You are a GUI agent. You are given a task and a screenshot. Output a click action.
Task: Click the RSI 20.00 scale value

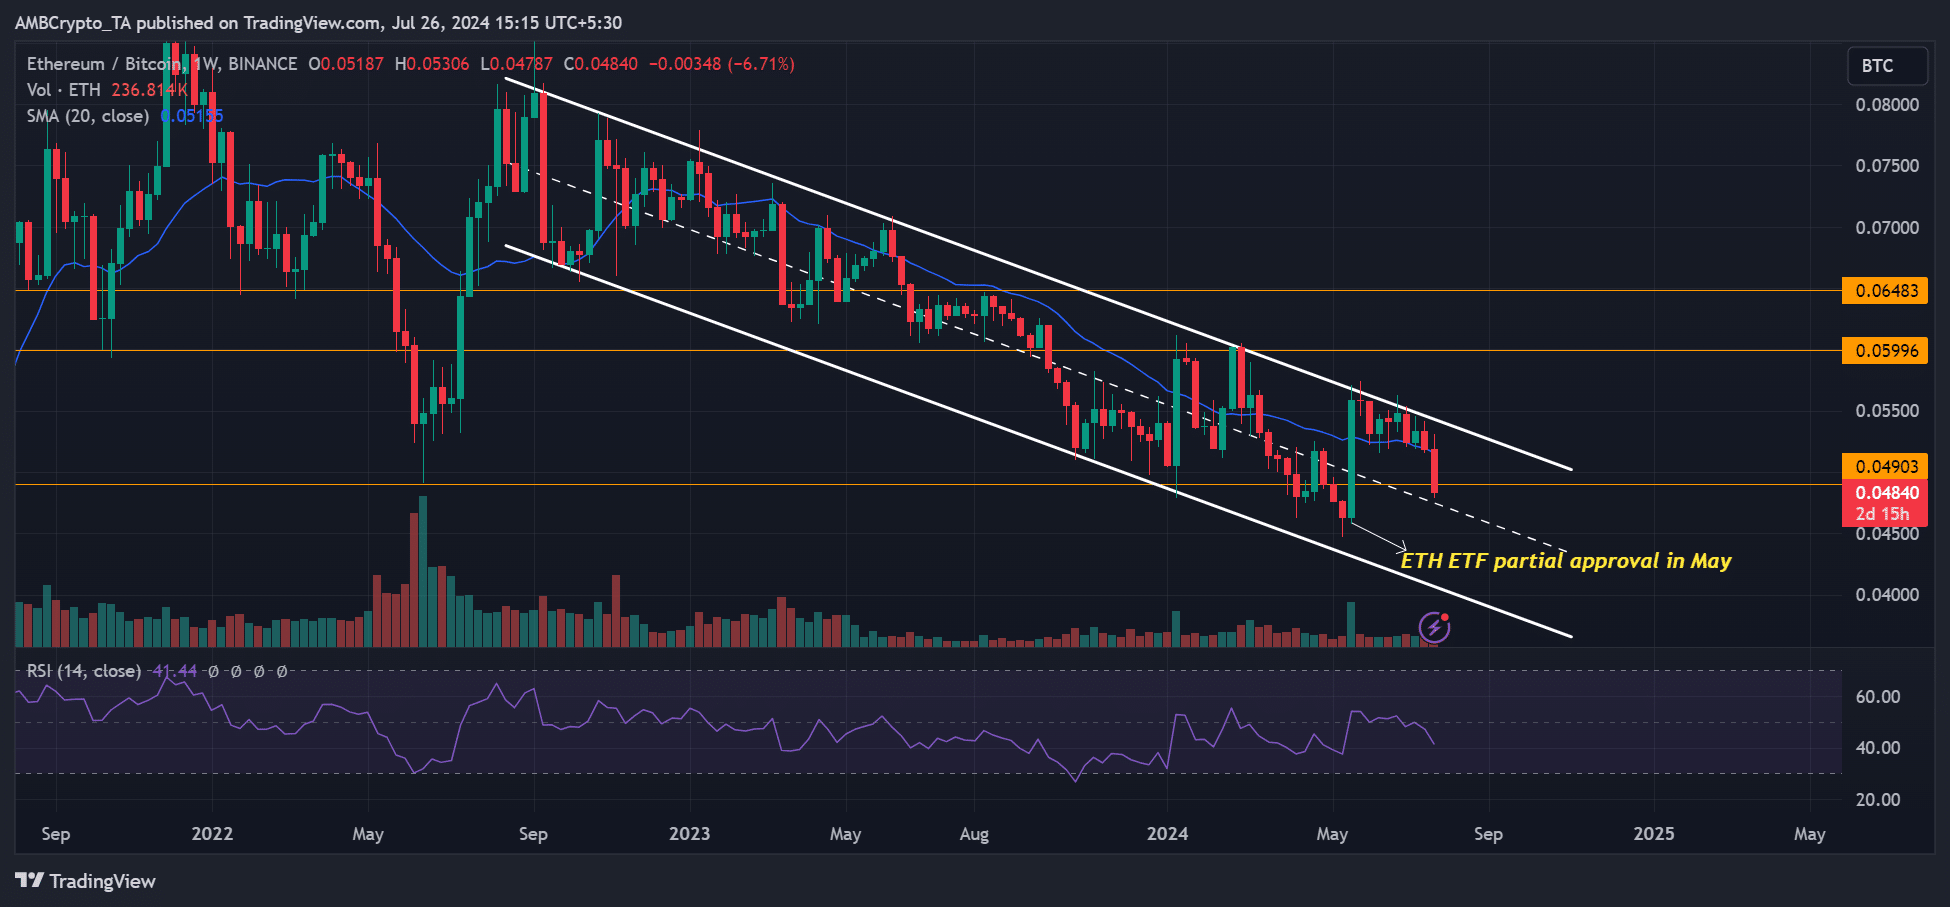1878,800
